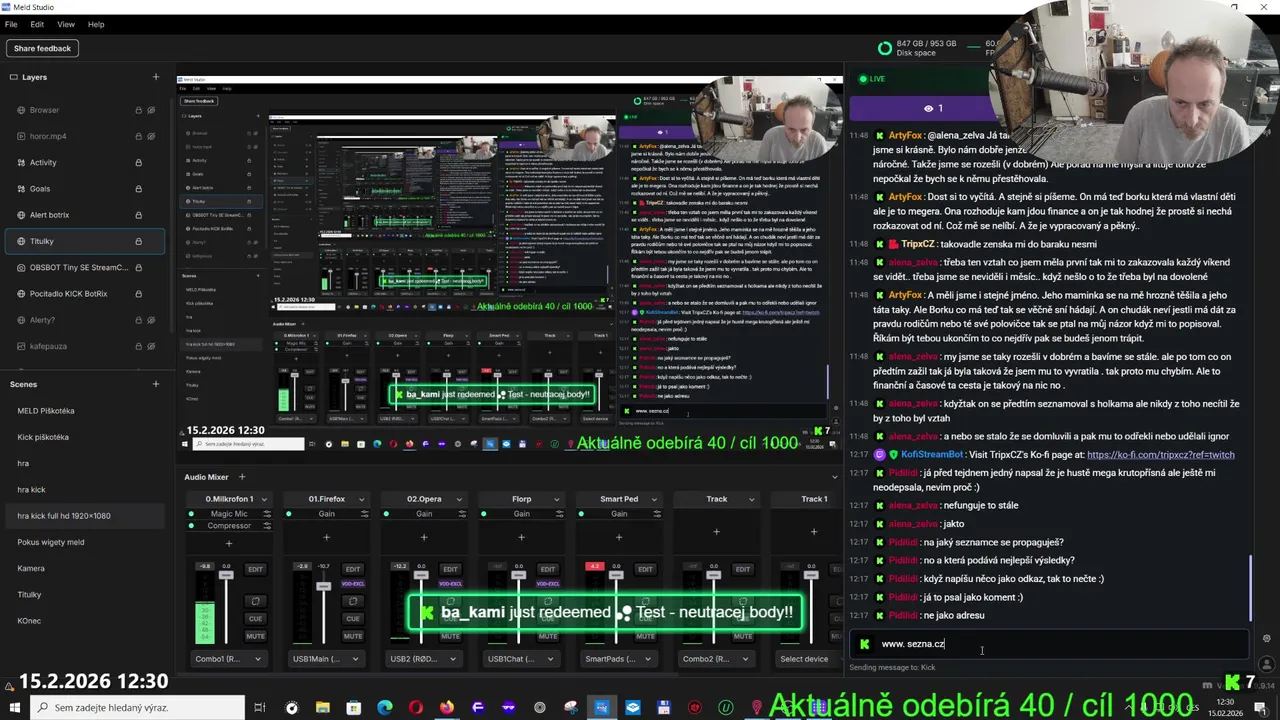Viewport: 1280px width, 720px height.
Task: Show the hidden Browser layer
Action: [x=151, y=110]
